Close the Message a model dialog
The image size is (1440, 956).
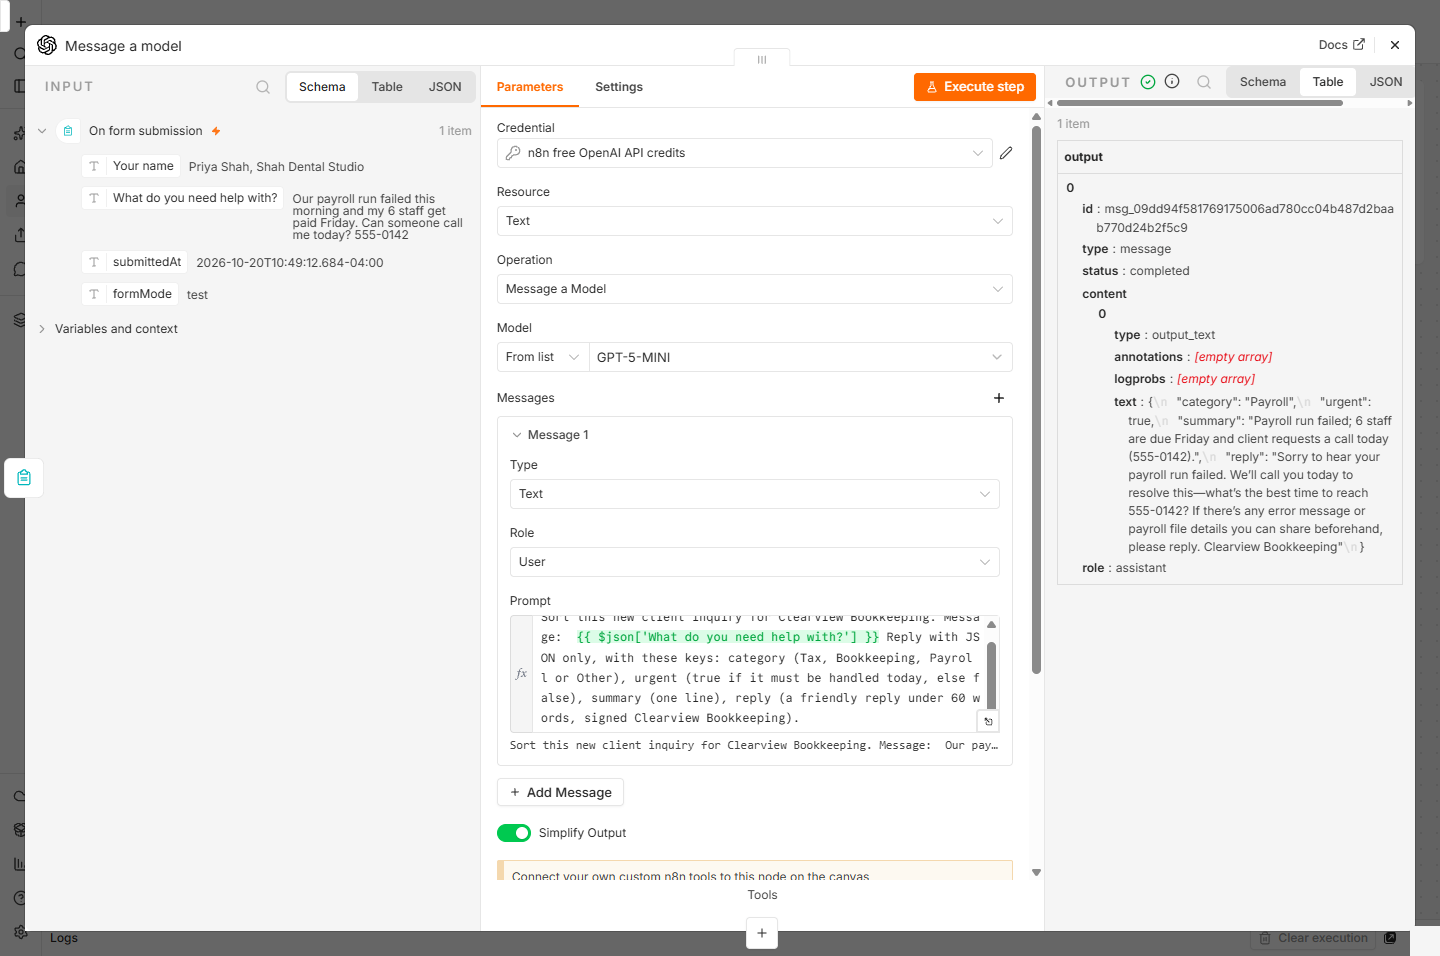(x=1395, y=45)
